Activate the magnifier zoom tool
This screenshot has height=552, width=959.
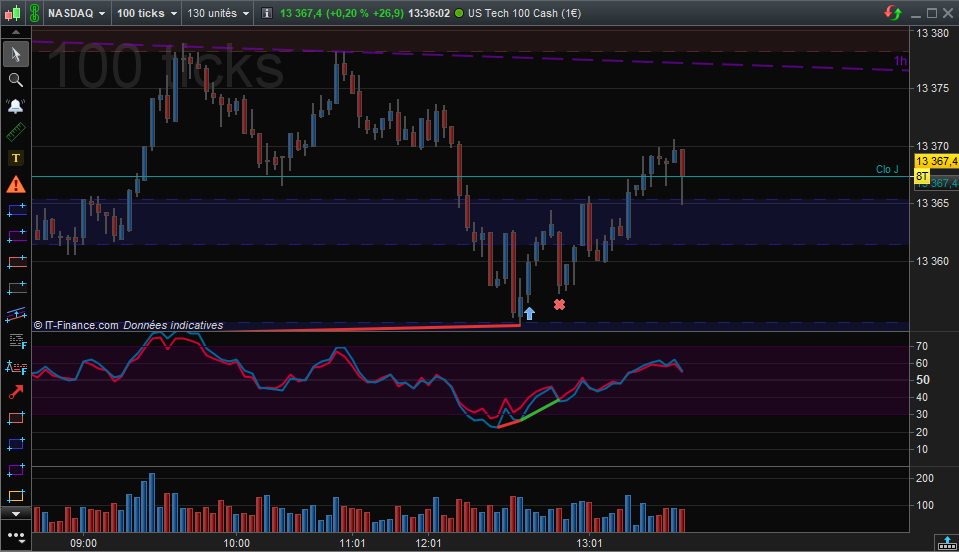(16, 80)
